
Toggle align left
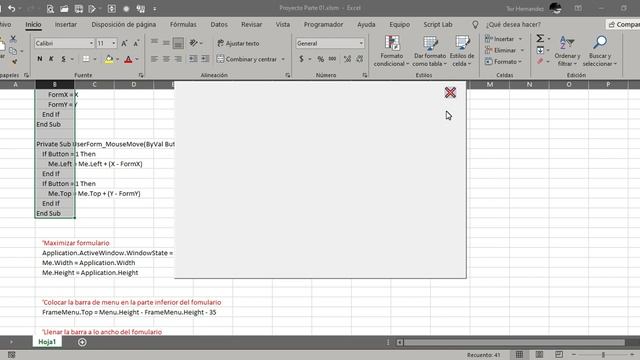click(154, 59)
